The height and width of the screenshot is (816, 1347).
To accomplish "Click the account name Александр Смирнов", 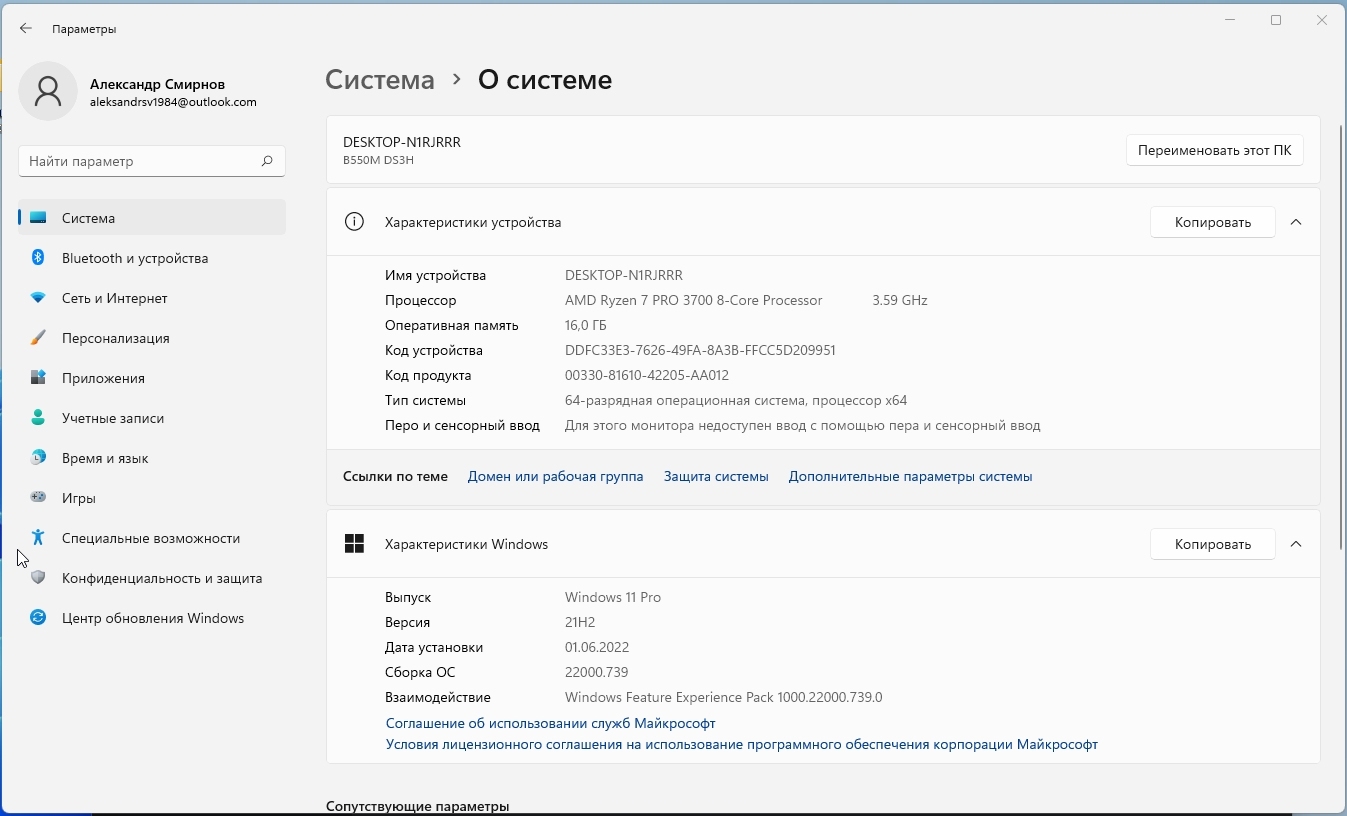I will click(x=157, y=84).
